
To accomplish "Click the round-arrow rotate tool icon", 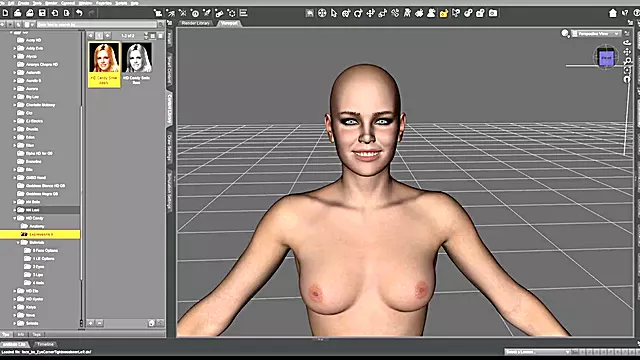I will tap(358, 13).
